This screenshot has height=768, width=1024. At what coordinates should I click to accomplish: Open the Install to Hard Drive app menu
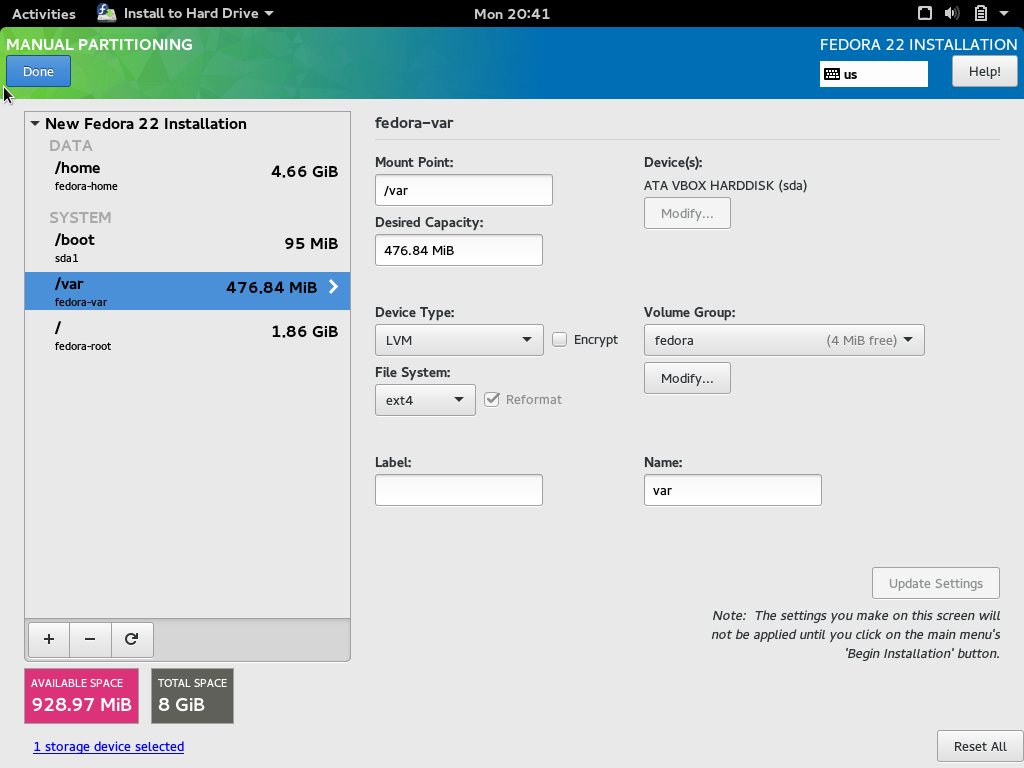(x=185, y=13)
